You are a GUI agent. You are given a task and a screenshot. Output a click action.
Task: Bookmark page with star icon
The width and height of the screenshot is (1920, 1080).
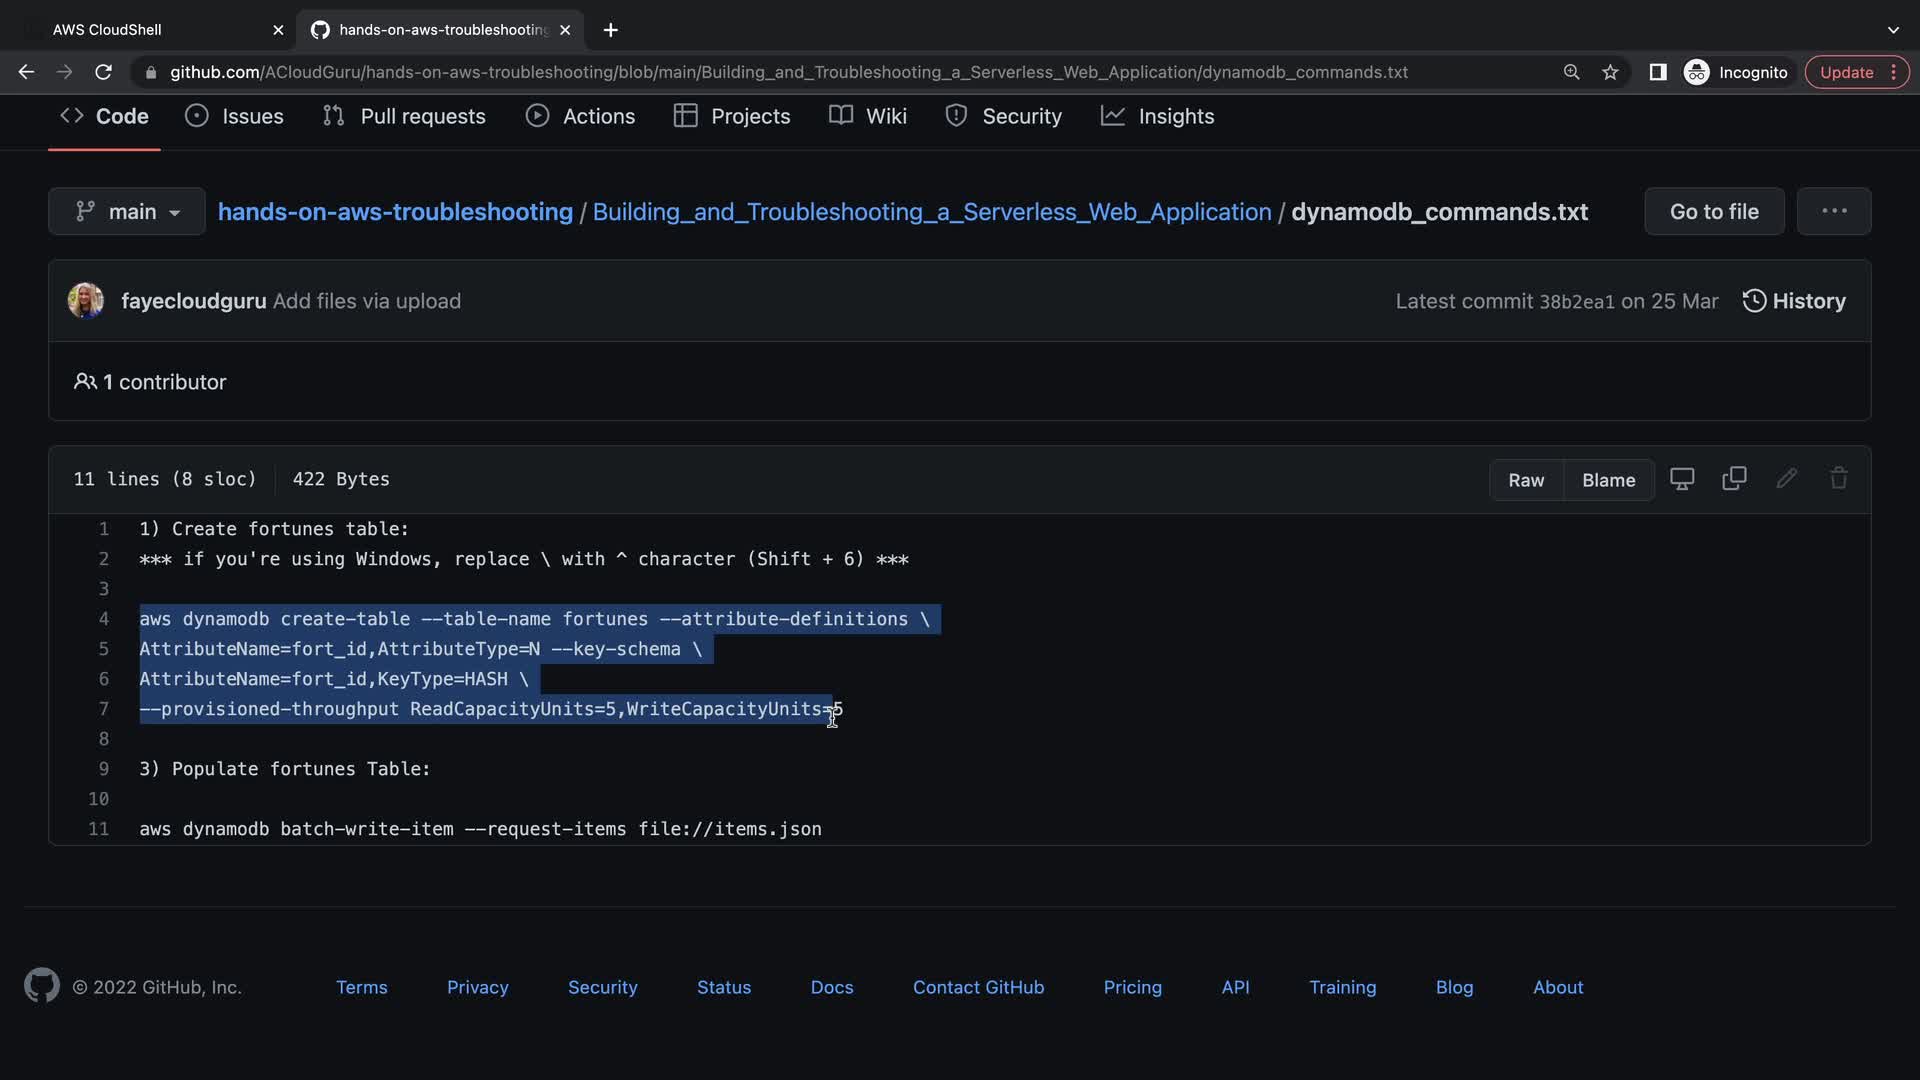point(1610,72)
